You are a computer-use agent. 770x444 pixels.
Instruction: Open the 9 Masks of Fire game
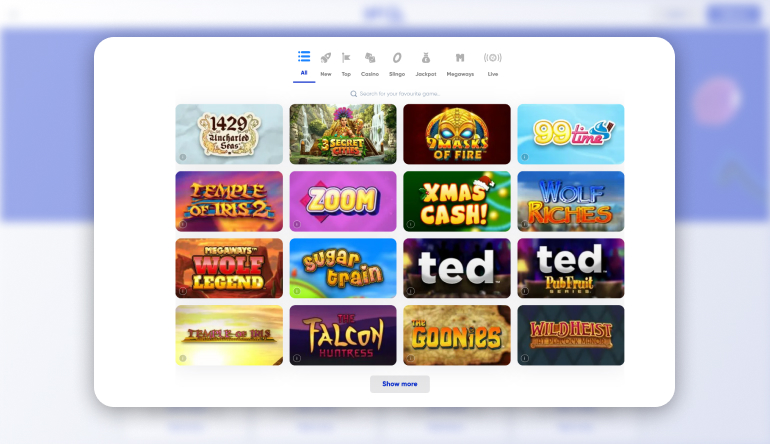[x=457, y=134]
